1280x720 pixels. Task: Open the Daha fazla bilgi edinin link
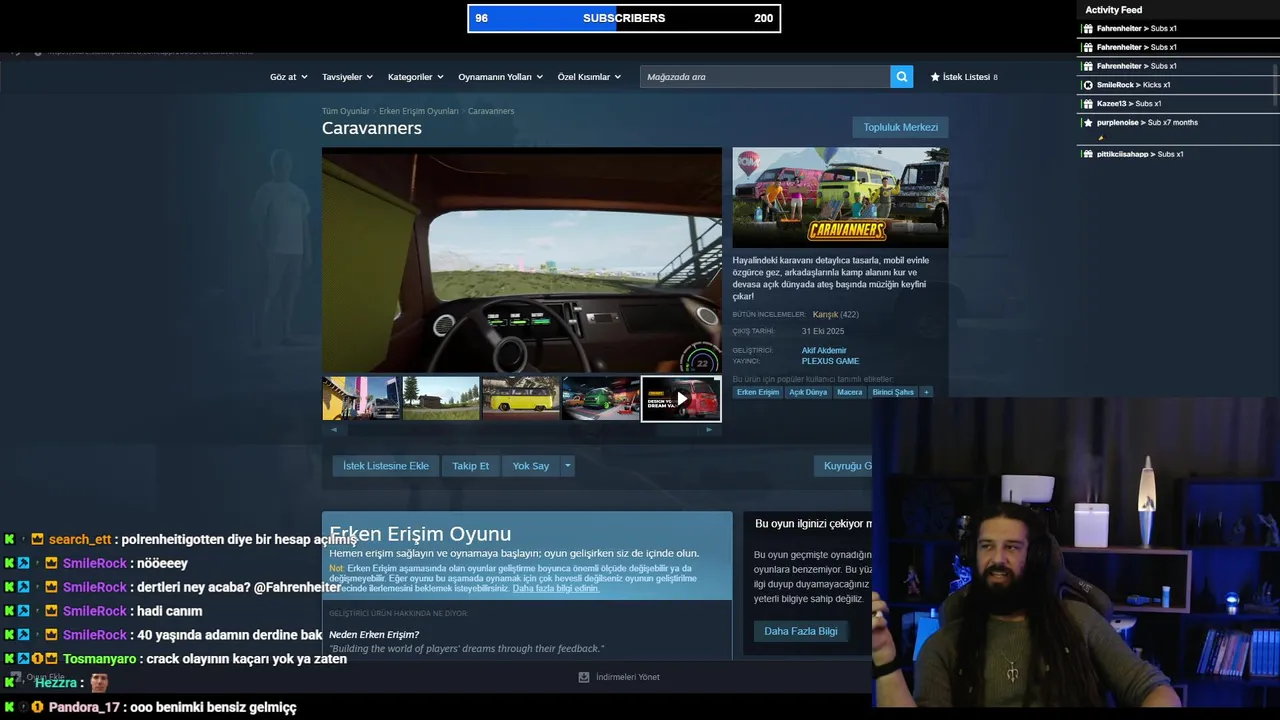point(556,588)
